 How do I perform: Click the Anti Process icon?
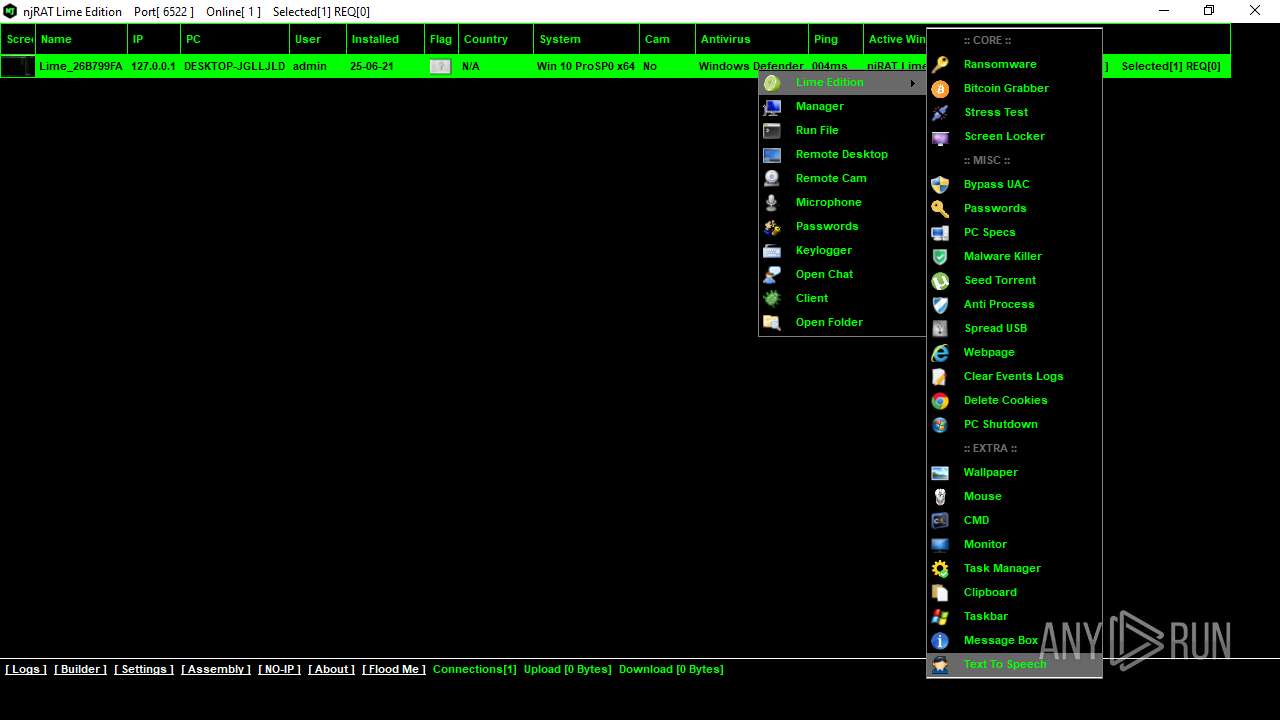(x=940, y=304)
